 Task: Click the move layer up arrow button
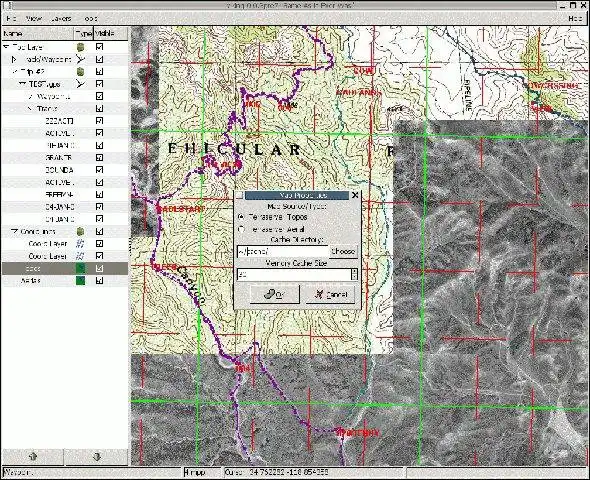33,457
